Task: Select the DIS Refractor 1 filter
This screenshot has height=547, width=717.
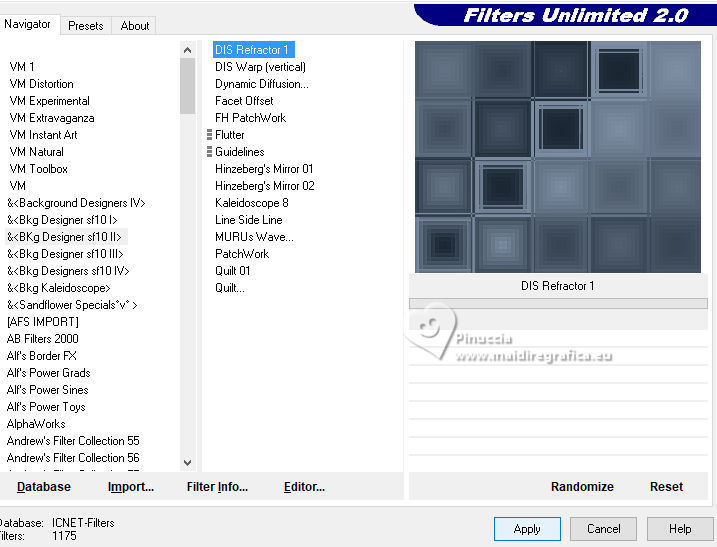Action: [254, 49]
